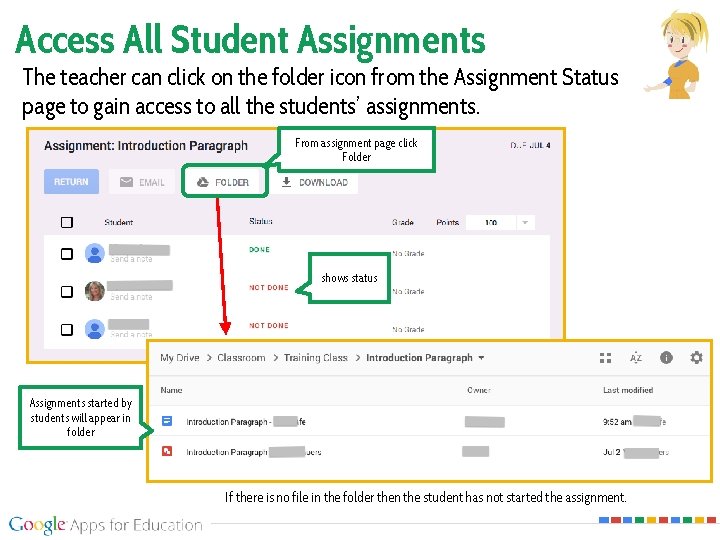Click 'Send a note' under first student
The image size is (720, 540).
[x=131, y=259]
